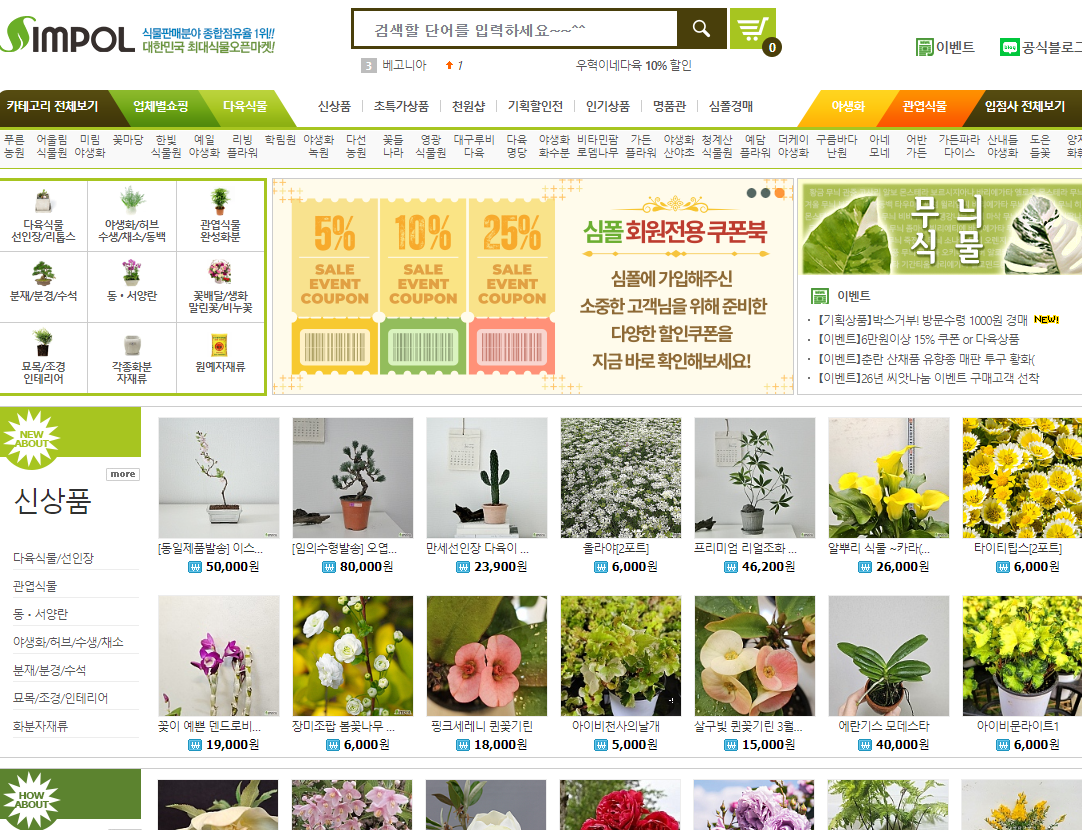Click the orange active banner indicator dot
Screen dimensions: 1082x830
[780, 193]
